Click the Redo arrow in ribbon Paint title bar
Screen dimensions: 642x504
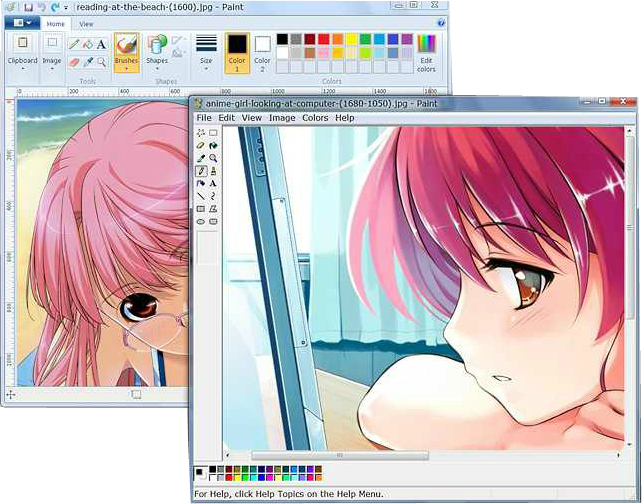click(54, 7)
